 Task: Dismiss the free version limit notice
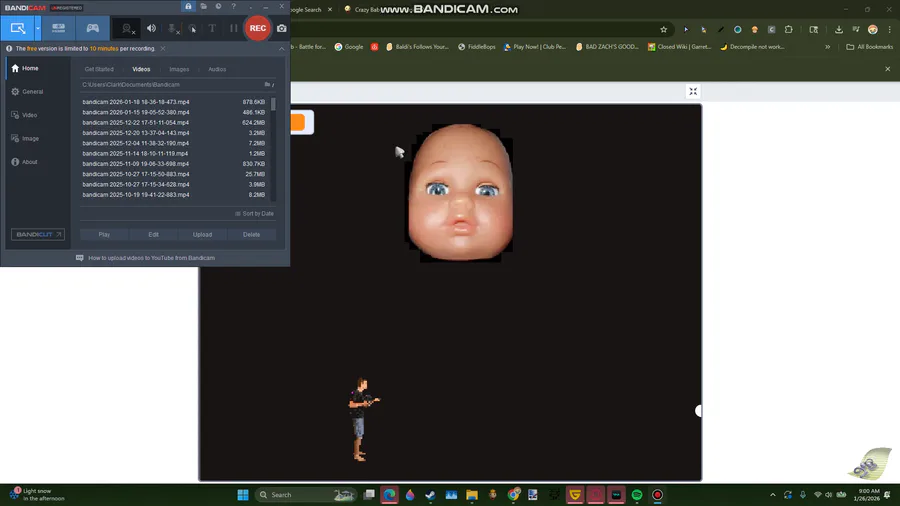163,49
